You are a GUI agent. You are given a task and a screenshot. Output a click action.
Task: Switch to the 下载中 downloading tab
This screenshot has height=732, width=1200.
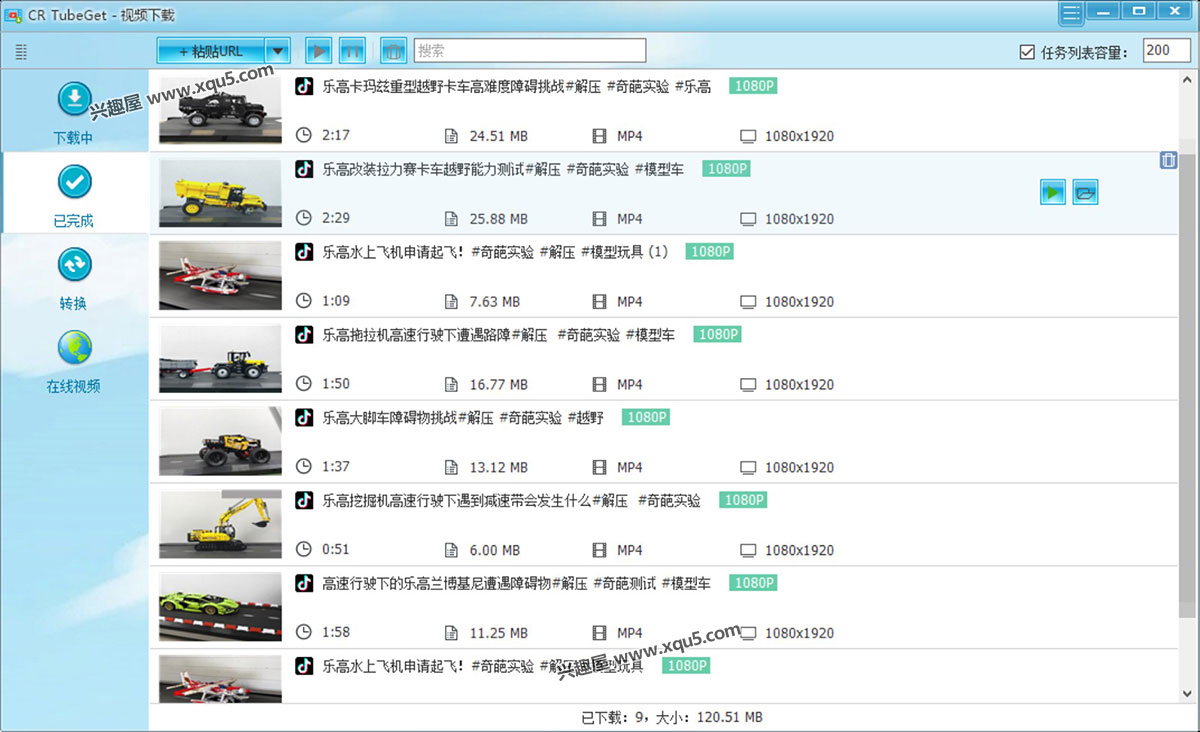click(x=74, y=113)
